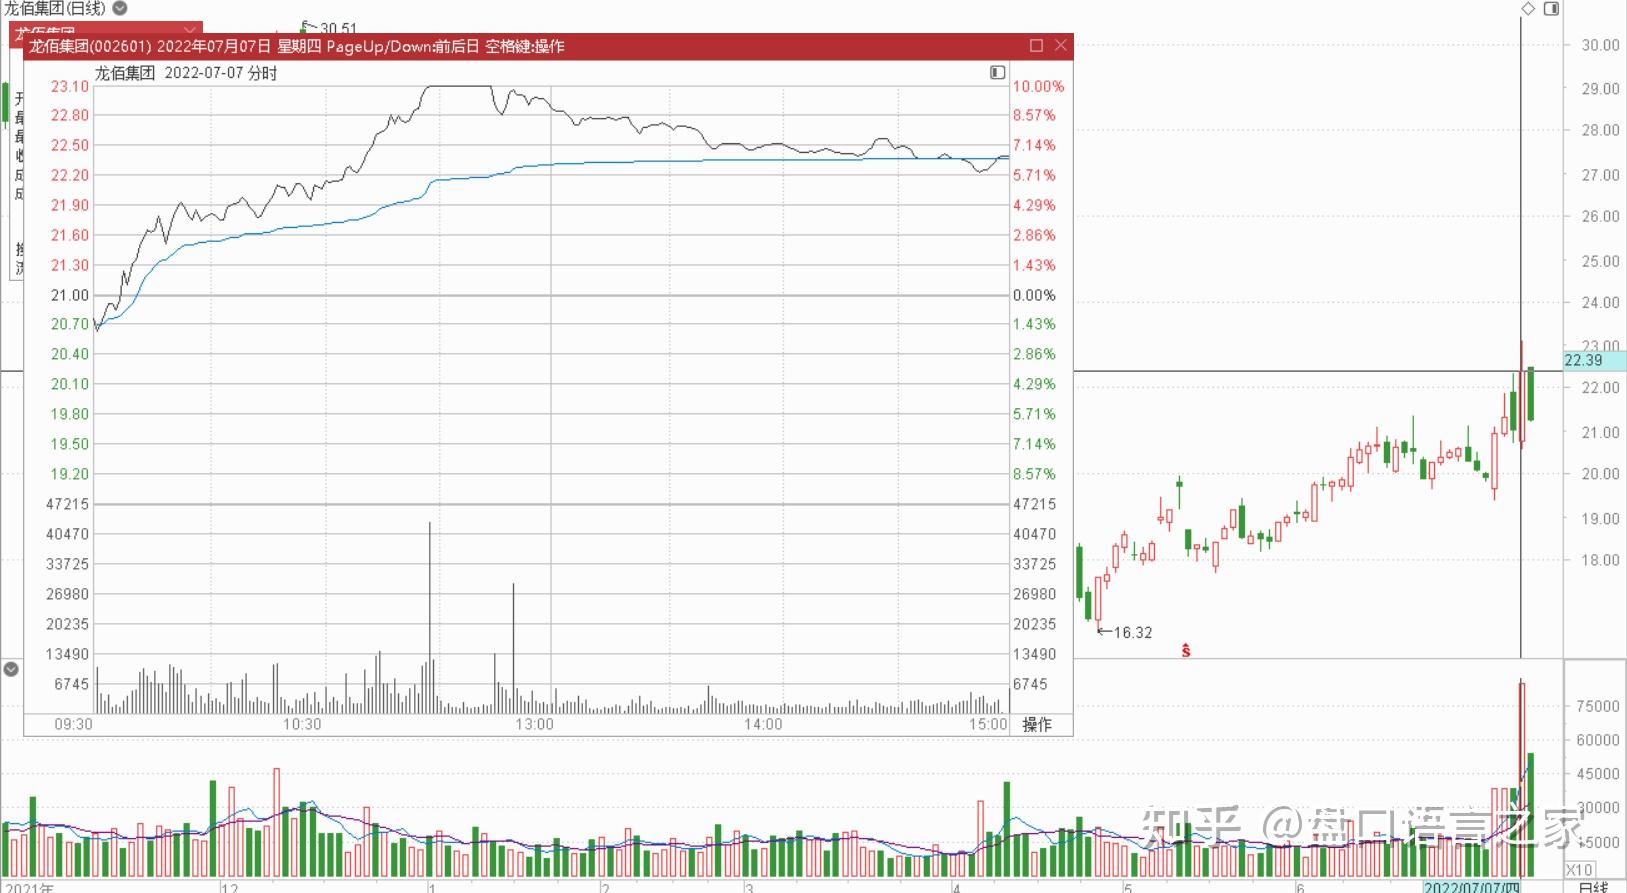Click the 13:00 time axis label
Viewport: 1627px width, 893px height.
point(534,724)
